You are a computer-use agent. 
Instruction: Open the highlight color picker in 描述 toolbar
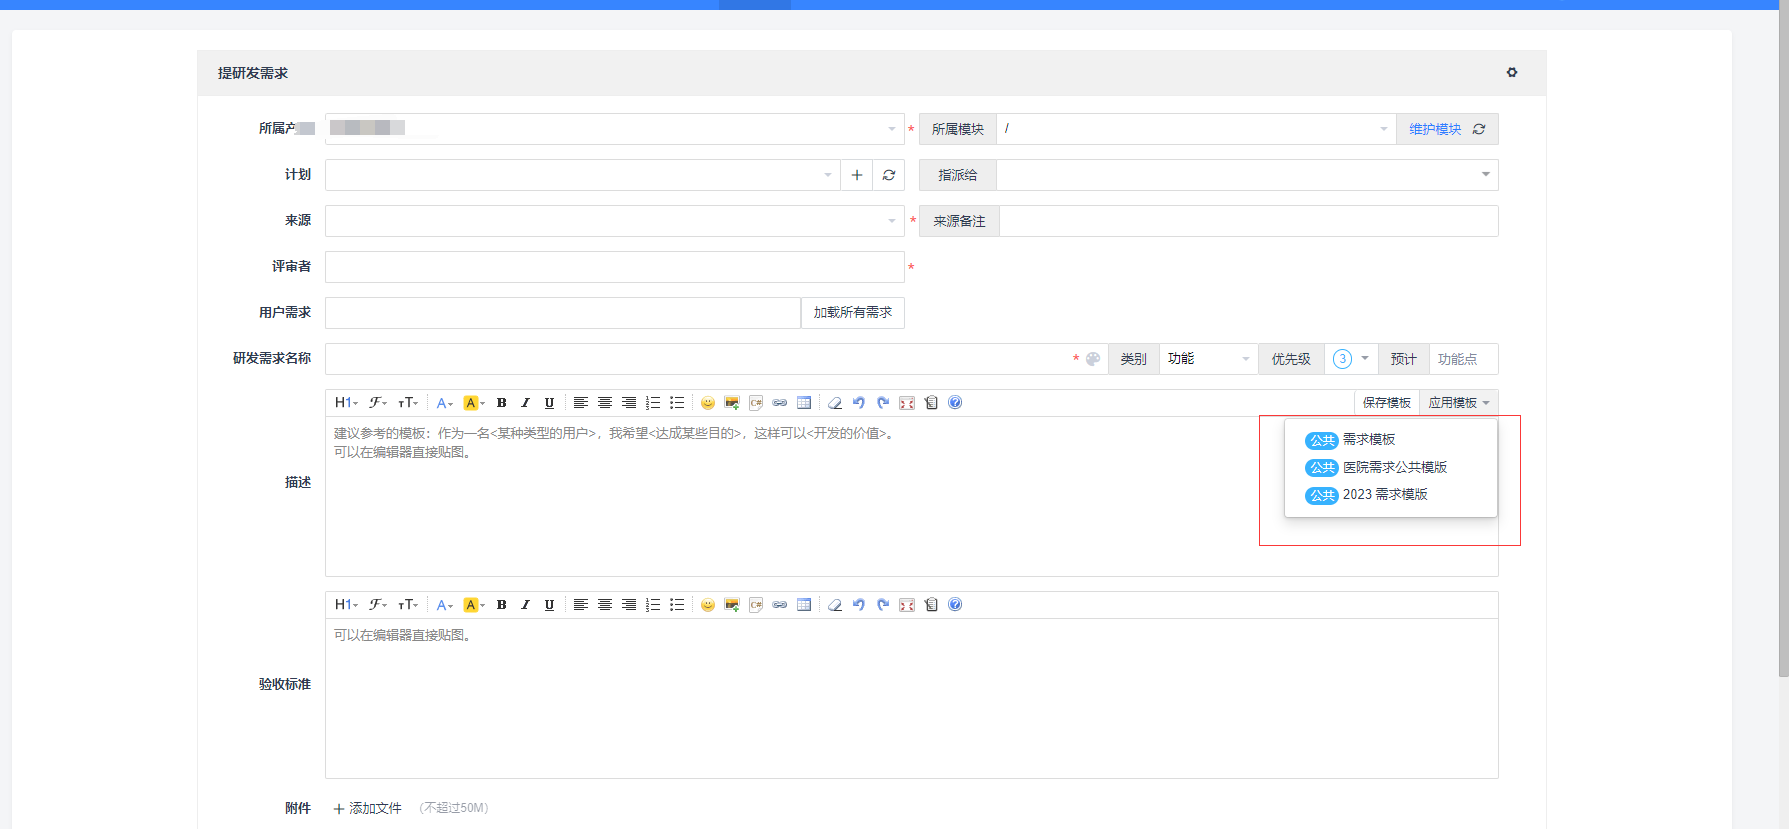point(474,403)
